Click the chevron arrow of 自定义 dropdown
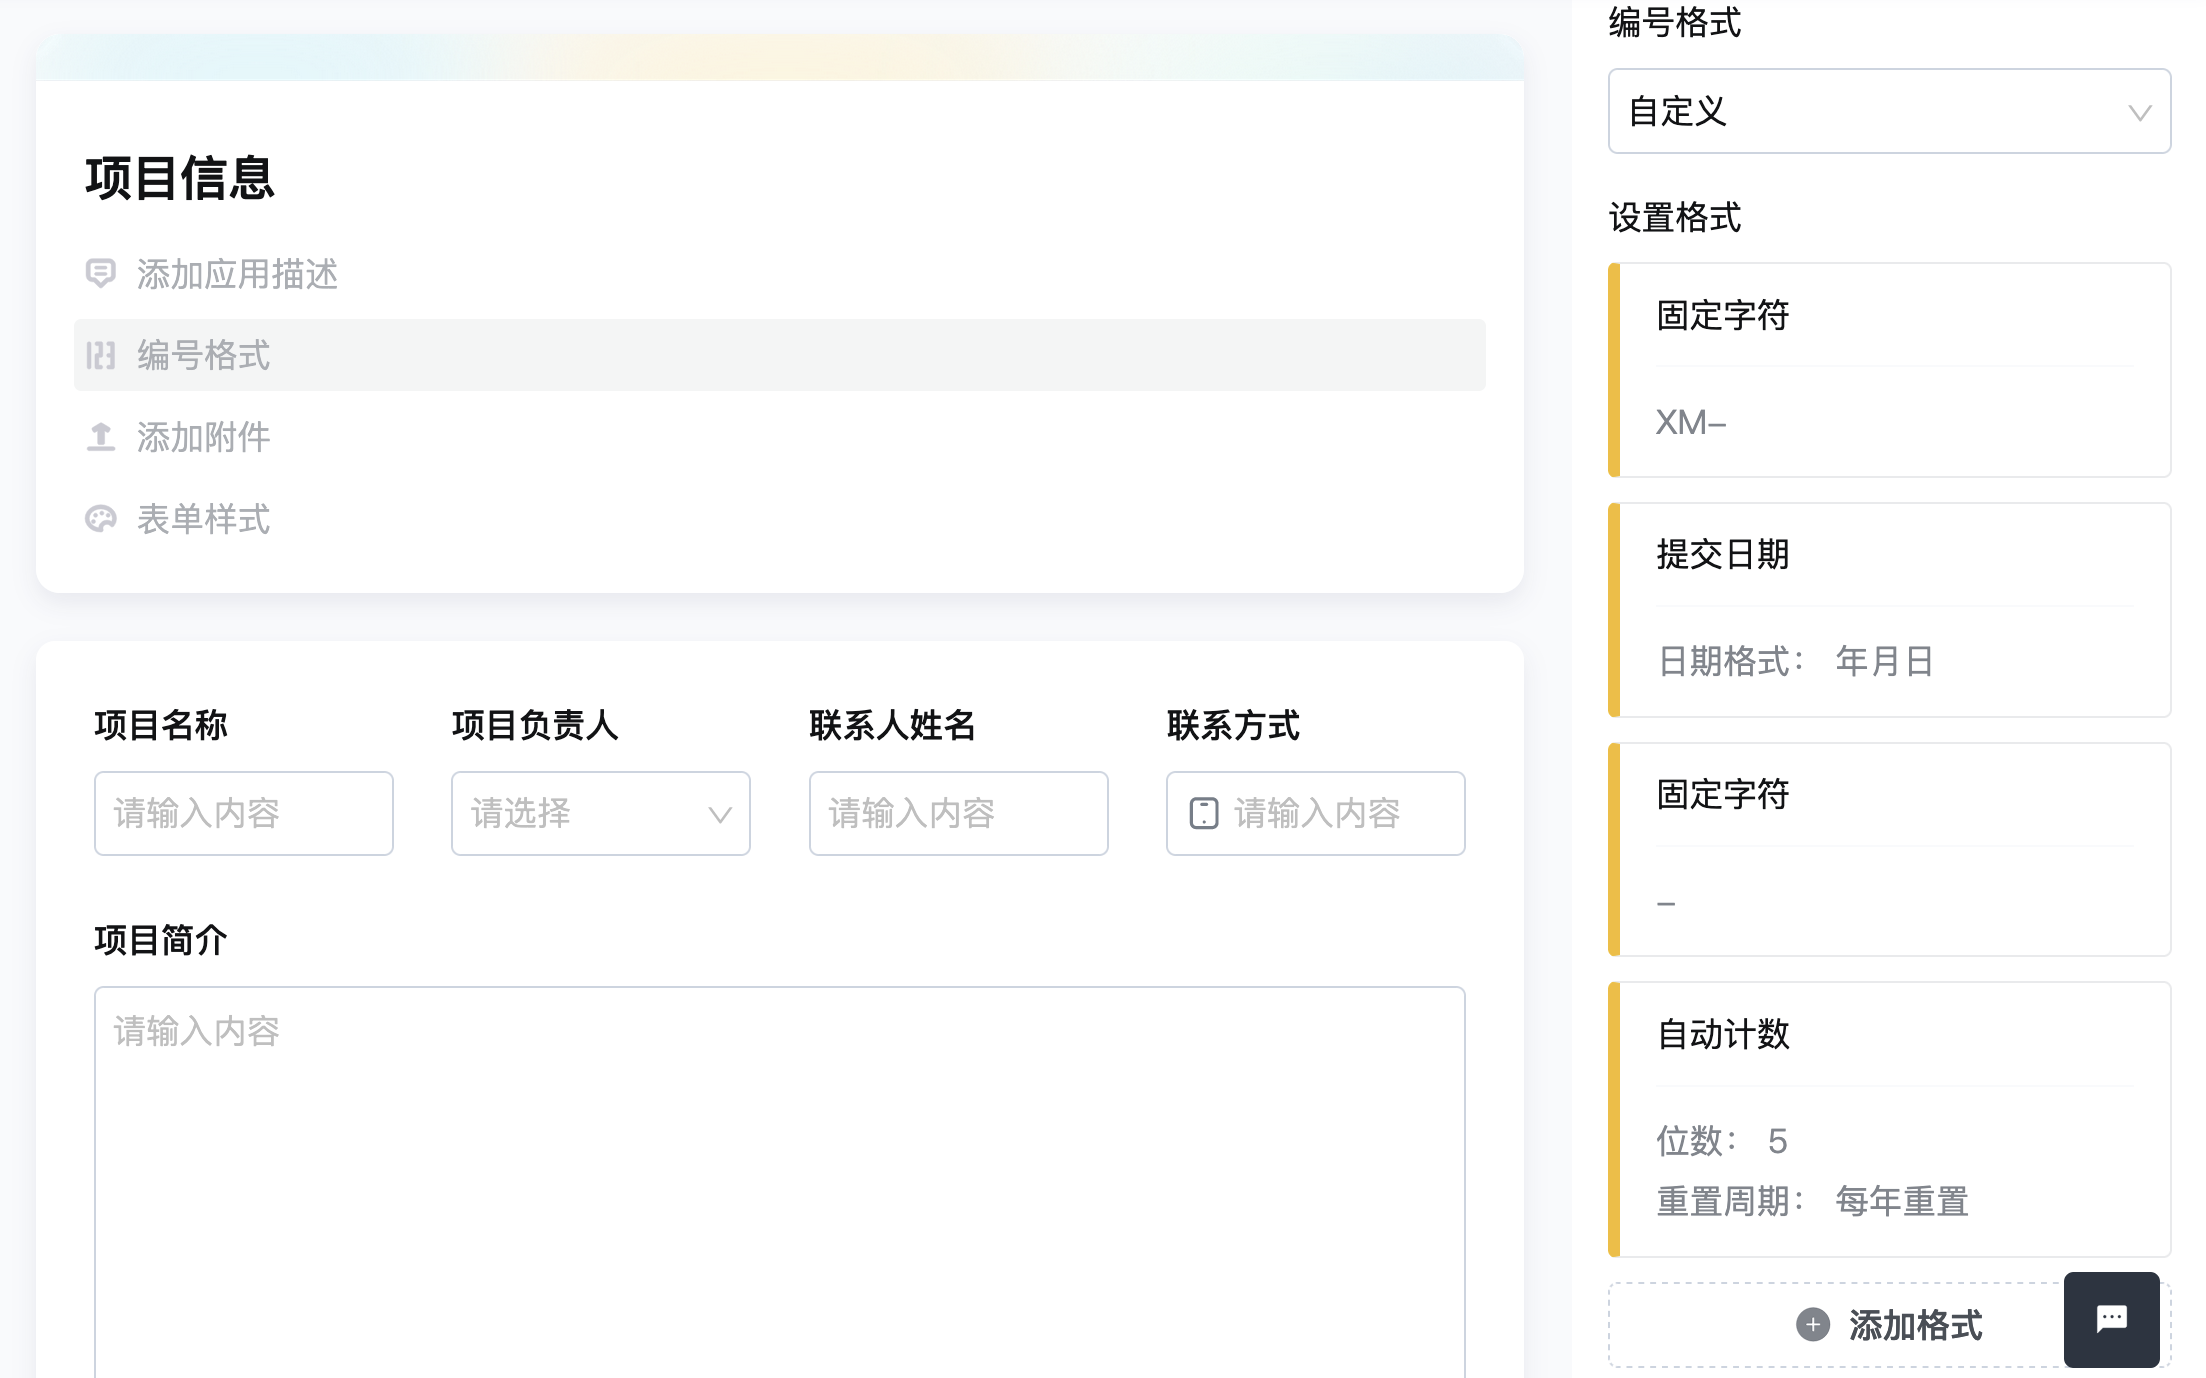The width and height of the screenshot is (2206, 1378). (x=2139, y=112)
